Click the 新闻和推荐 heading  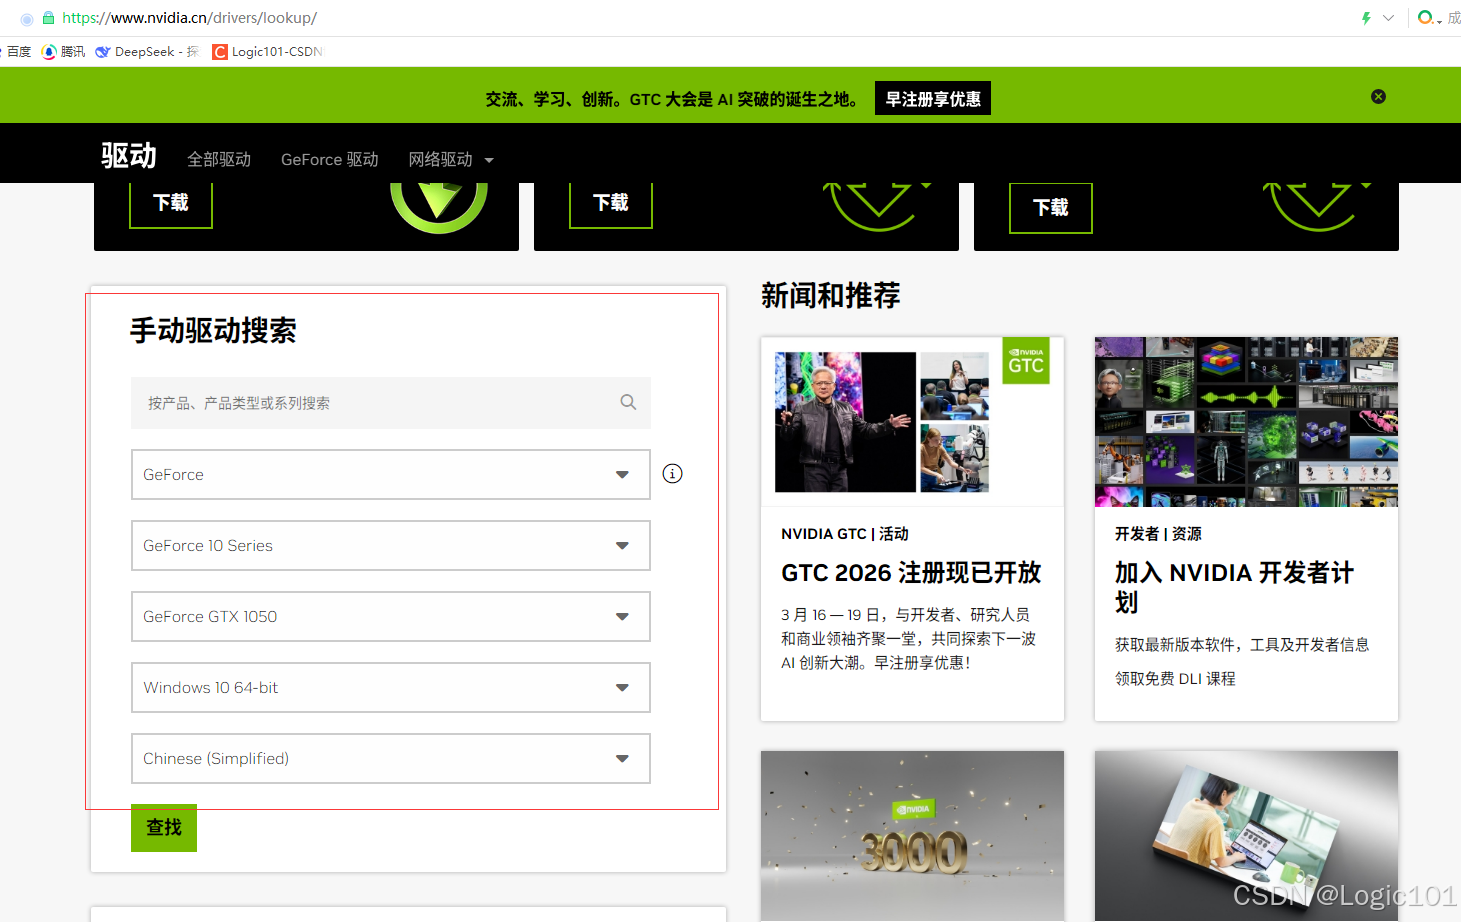pos(831,296)
